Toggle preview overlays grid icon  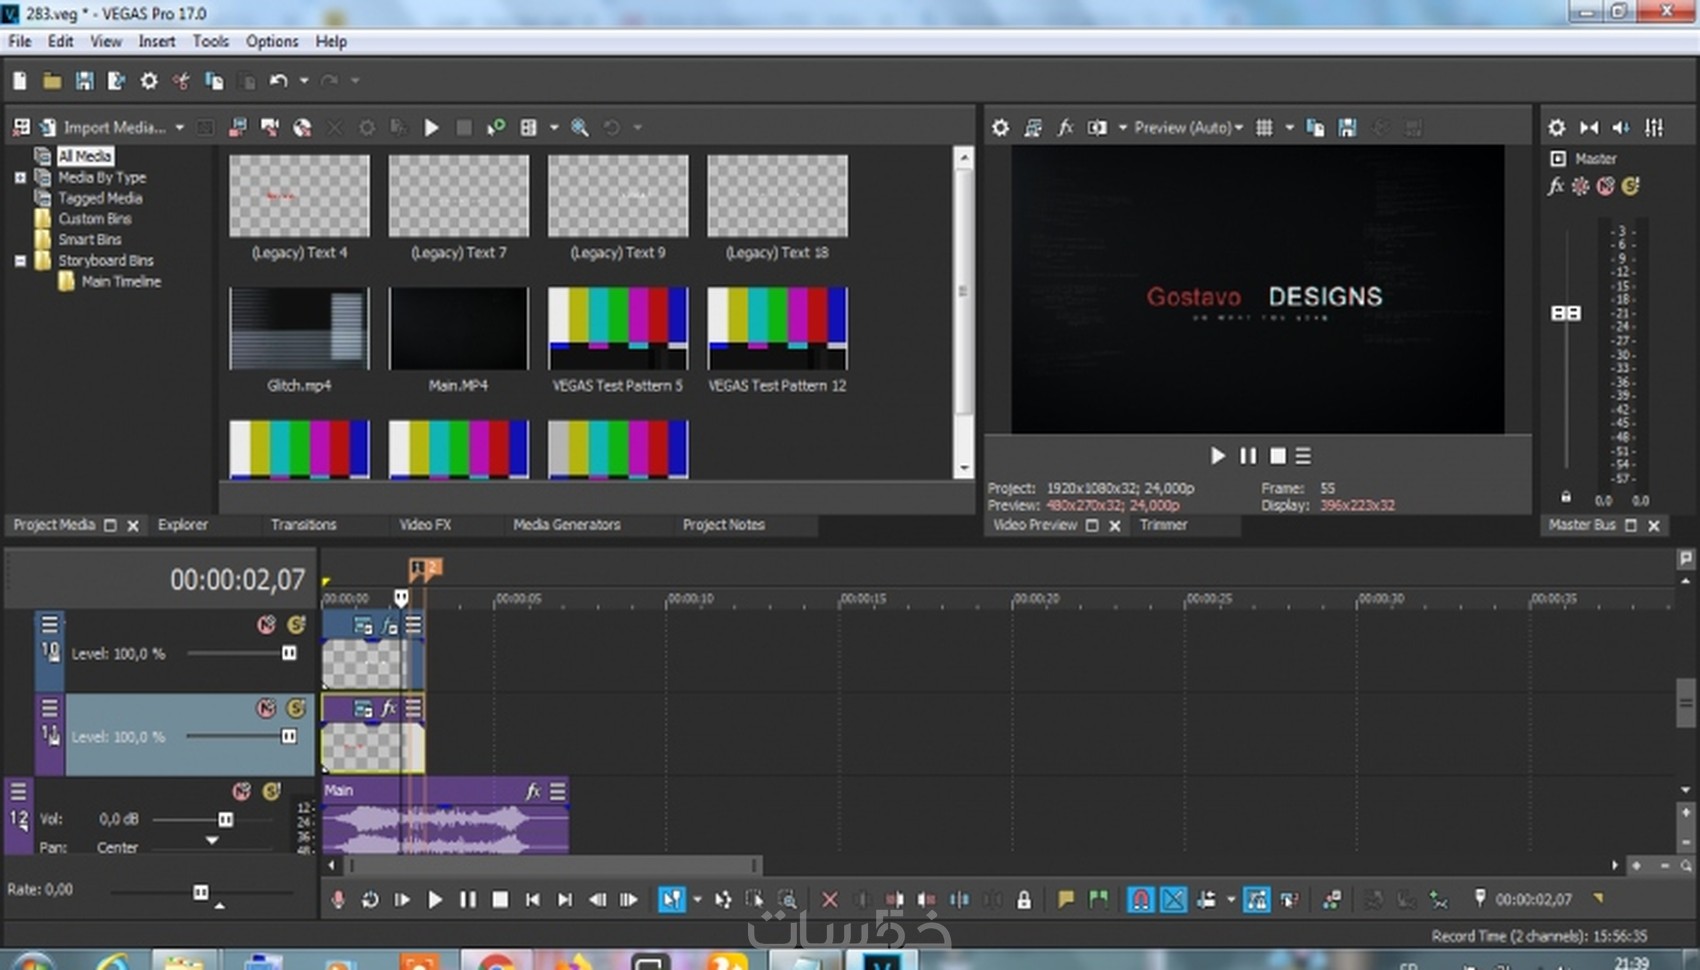[x=1264, y=127]
